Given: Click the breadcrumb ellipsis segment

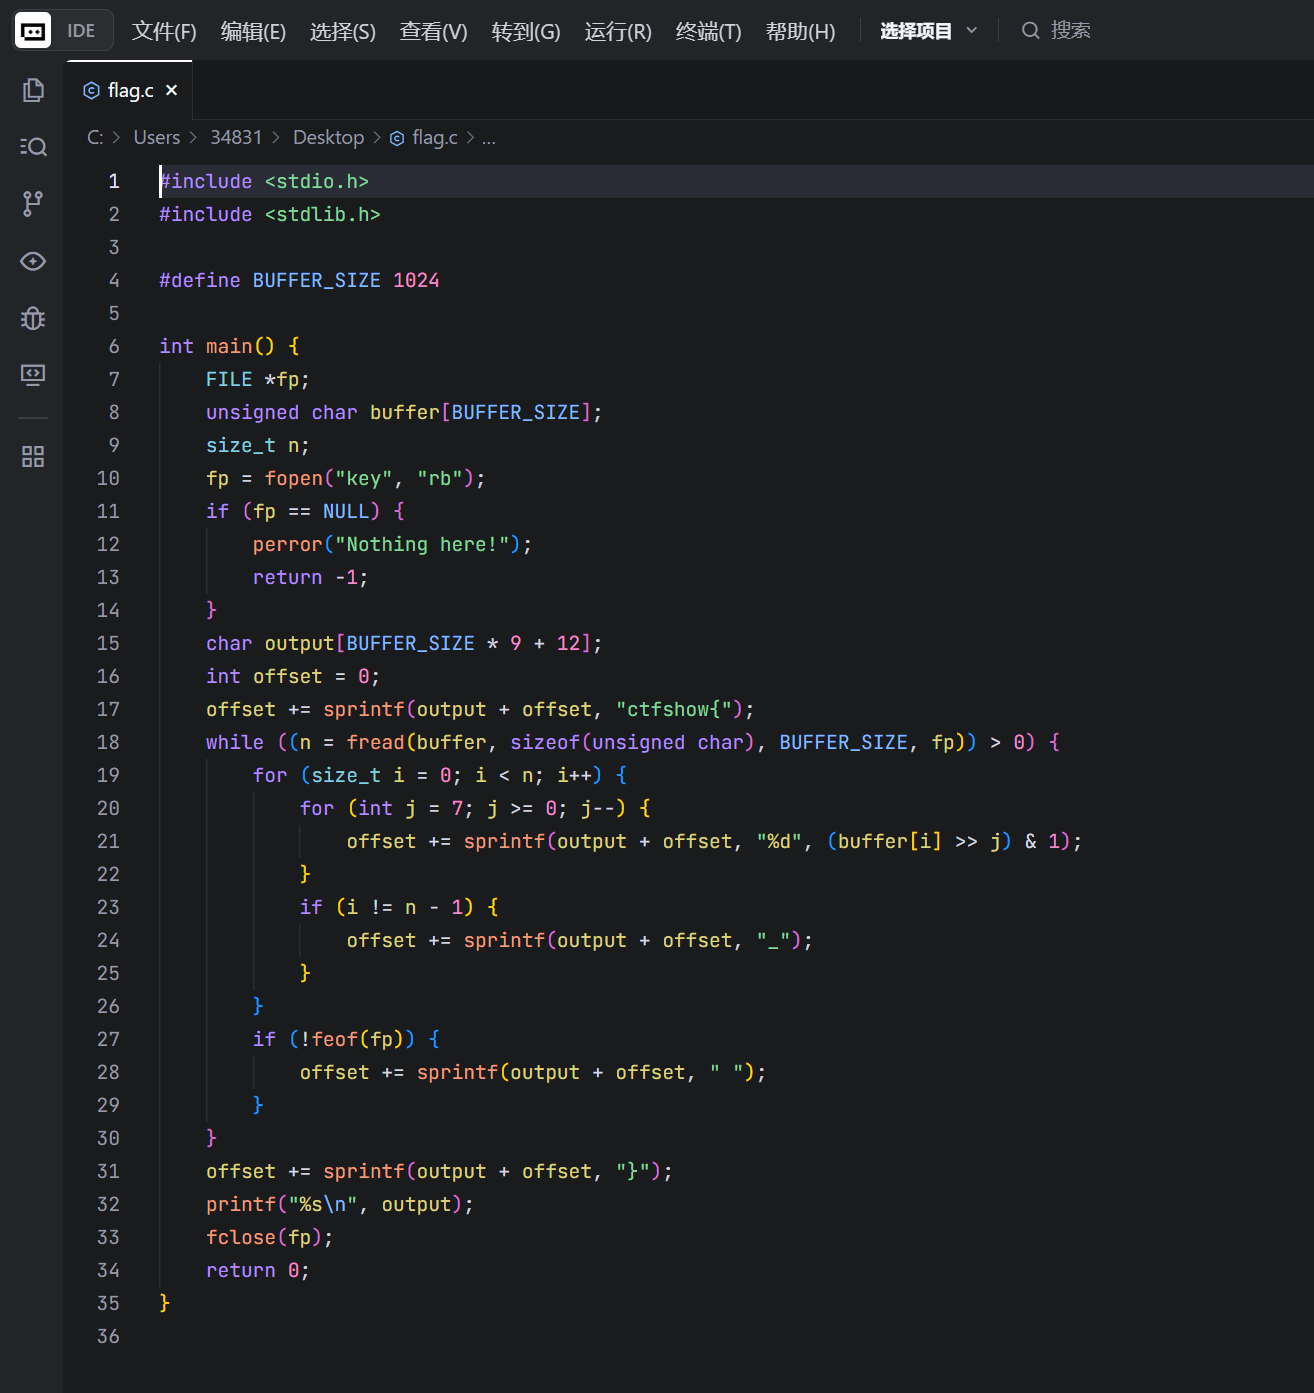Looking at the screenshot, I should [488, 138].
